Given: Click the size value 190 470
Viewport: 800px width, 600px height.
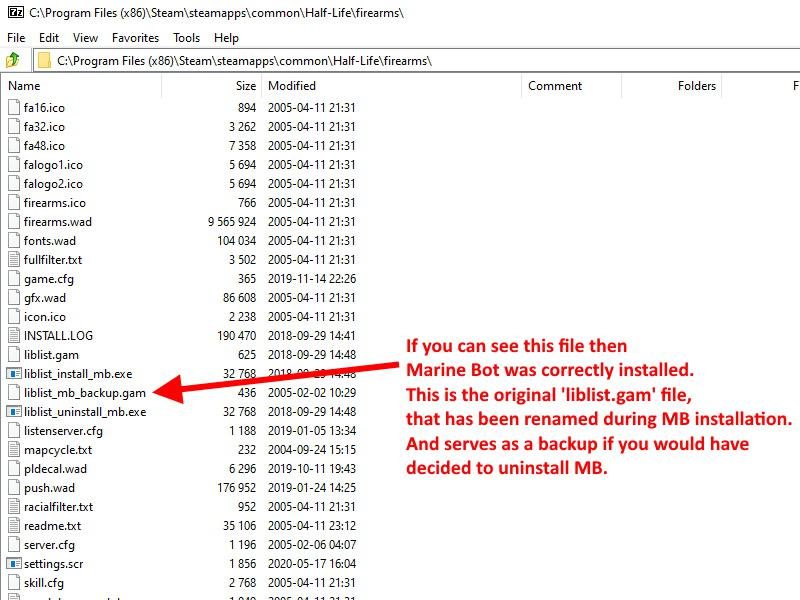Looking at the screenshot, I should click(237, 336).
